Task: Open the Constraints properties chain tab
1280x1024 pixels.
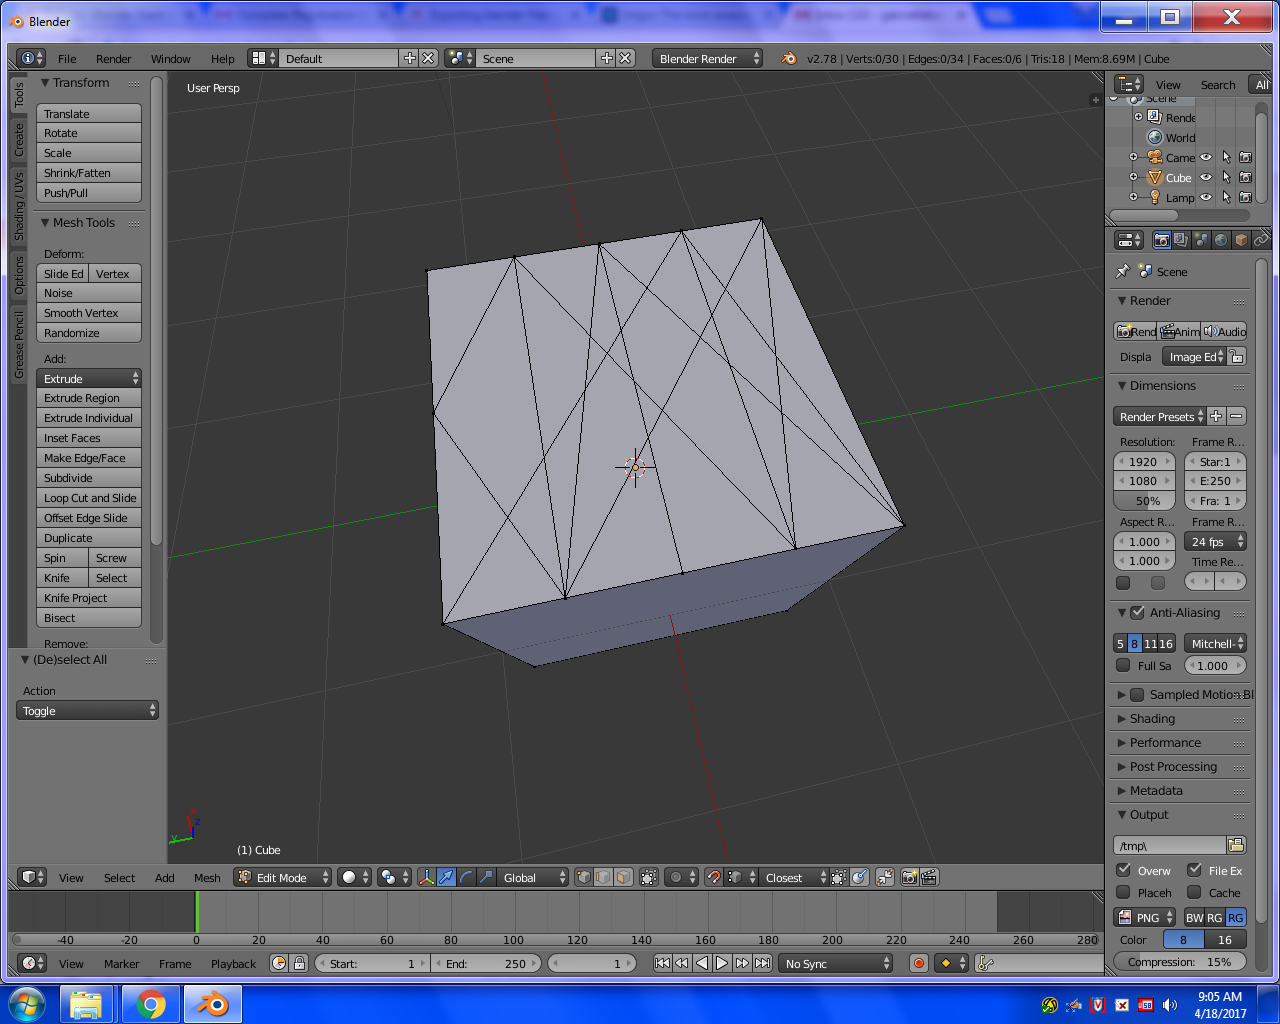Action: point(1260,240)
